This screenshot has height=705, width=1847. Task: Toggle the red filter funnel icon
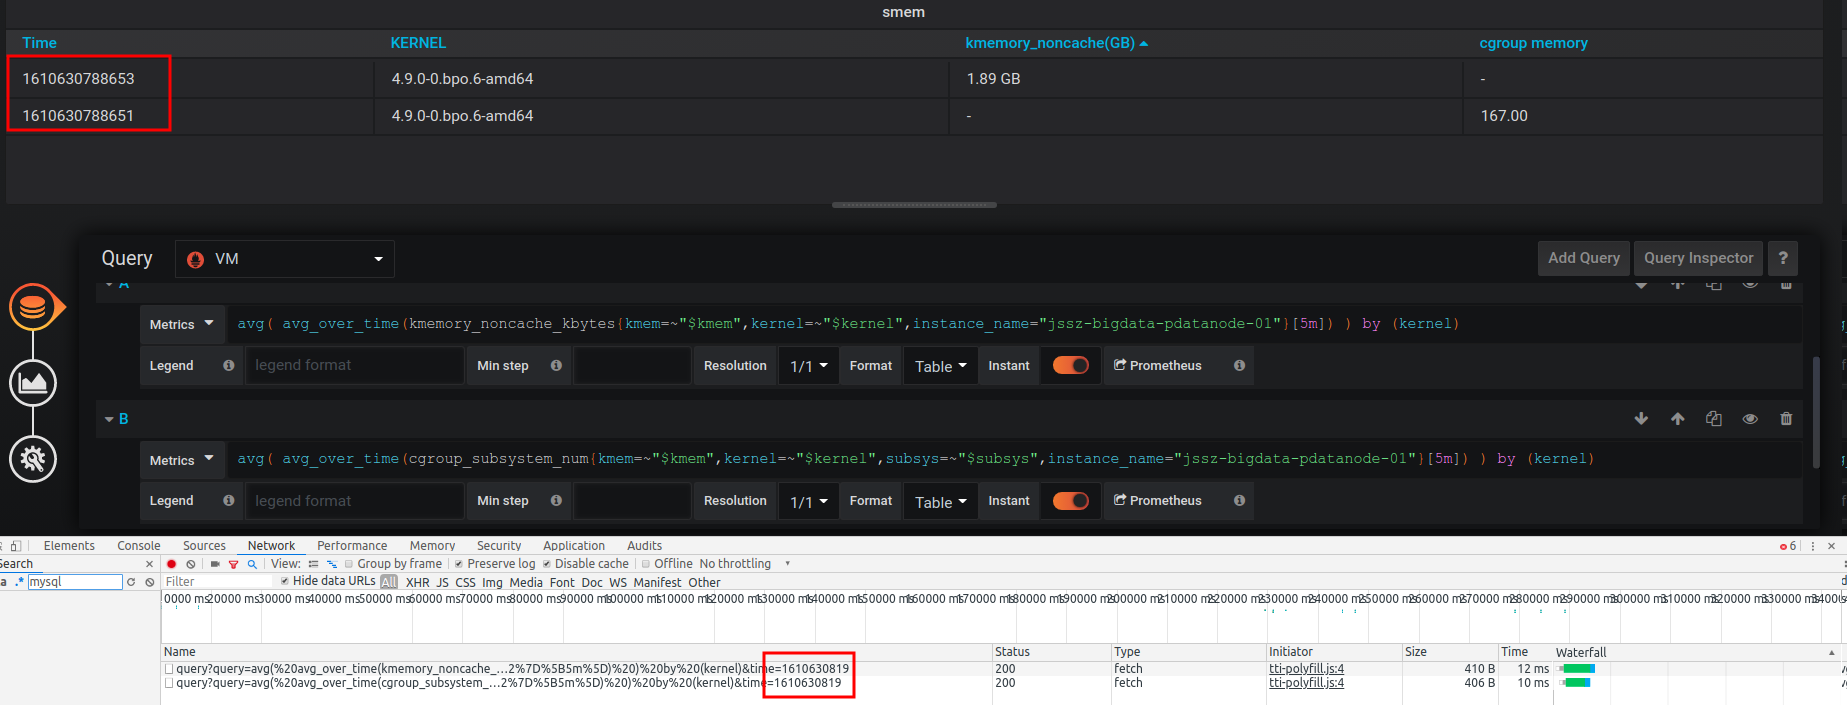(x=234, y=564)
